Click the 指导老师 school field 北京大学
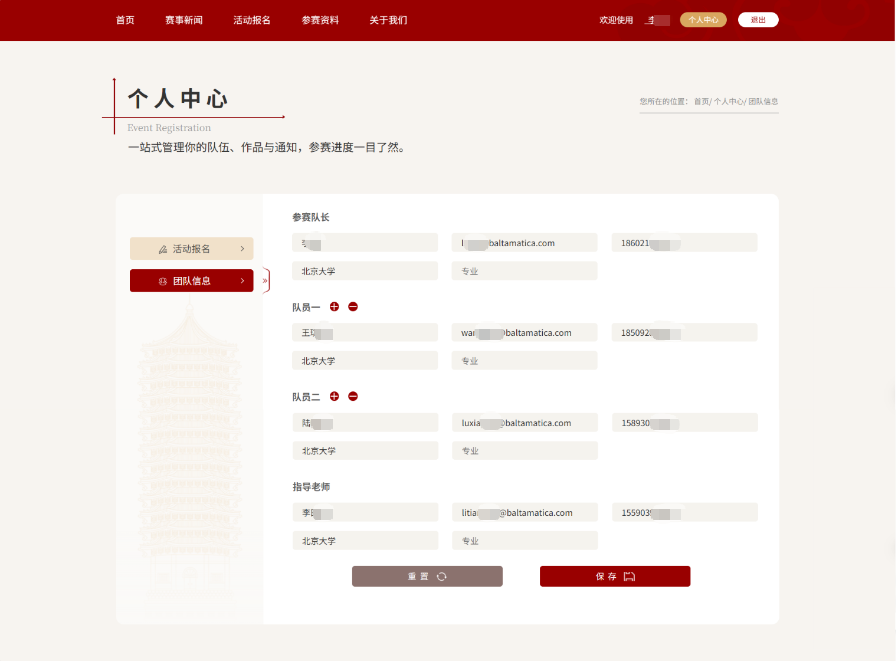This screenshot has height=661, width=896. pos(365,541)
